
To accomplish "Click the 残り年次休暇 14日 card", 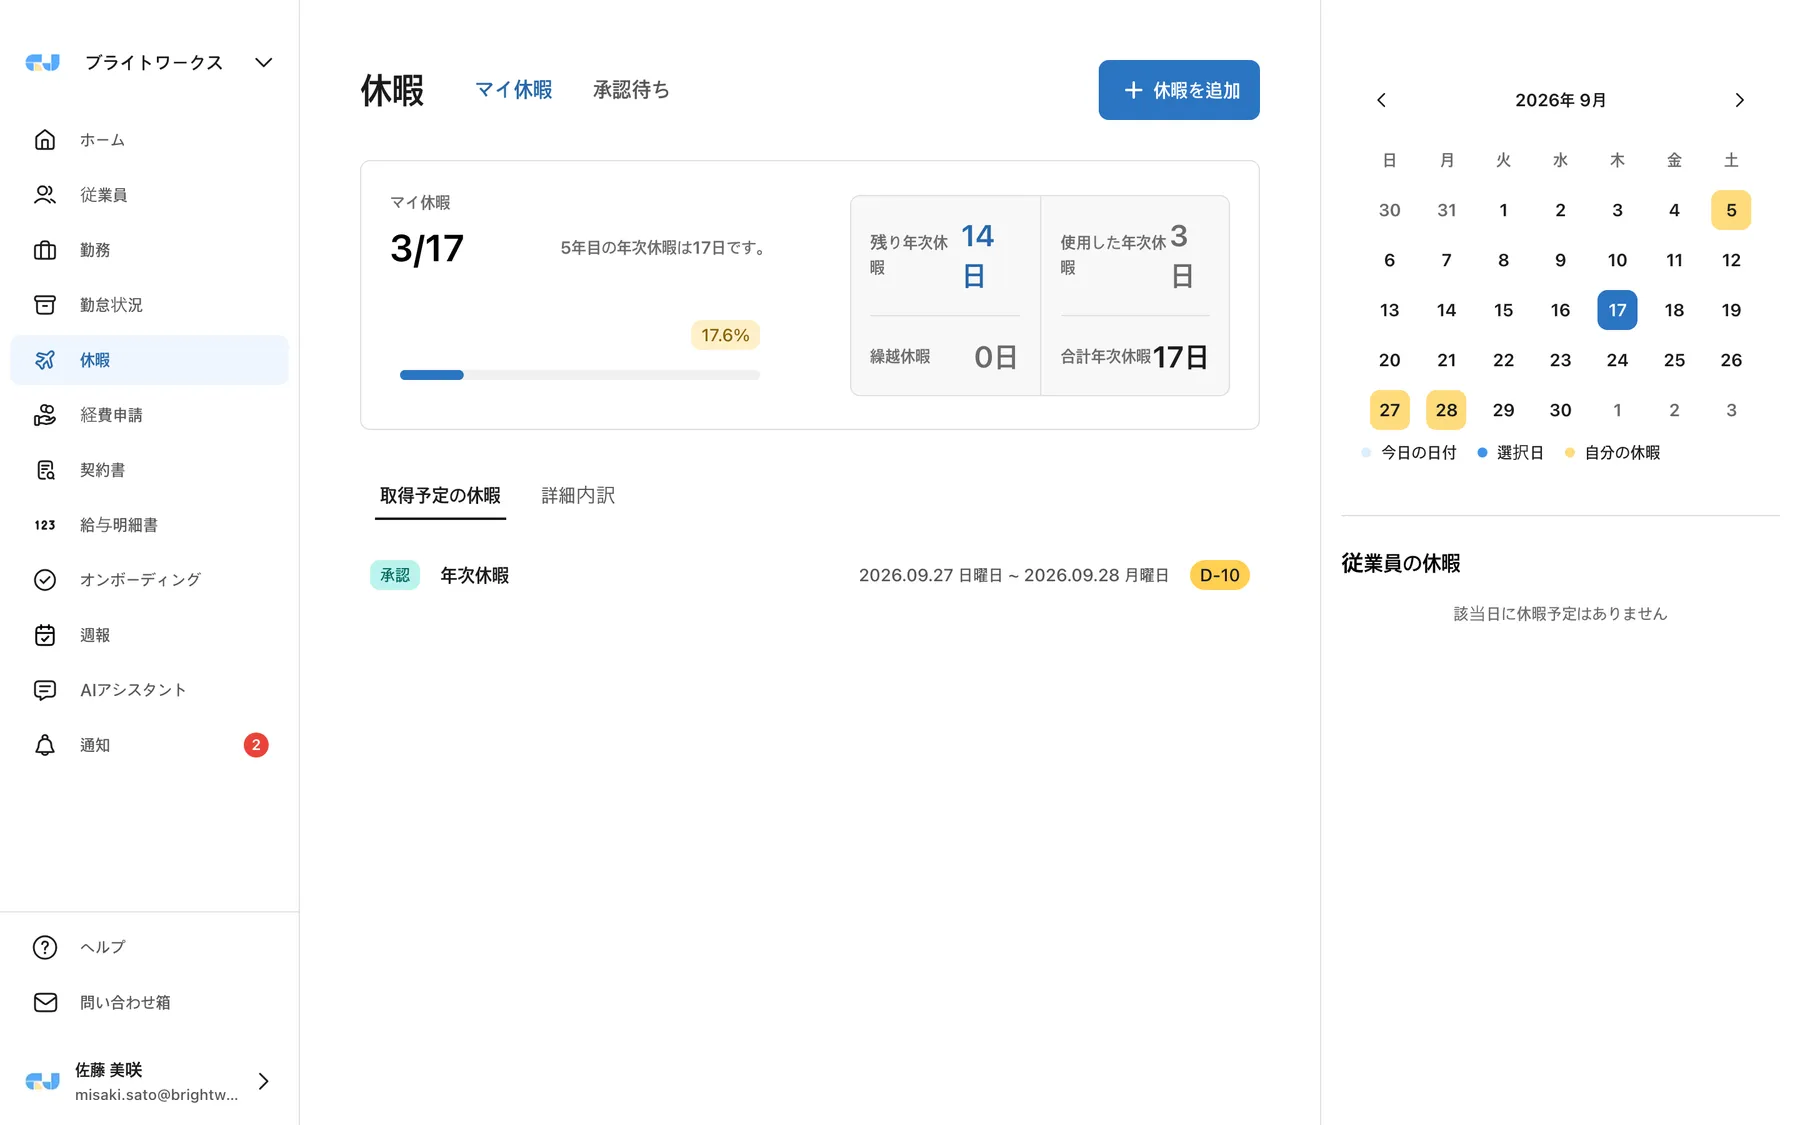I will [945, 255].
